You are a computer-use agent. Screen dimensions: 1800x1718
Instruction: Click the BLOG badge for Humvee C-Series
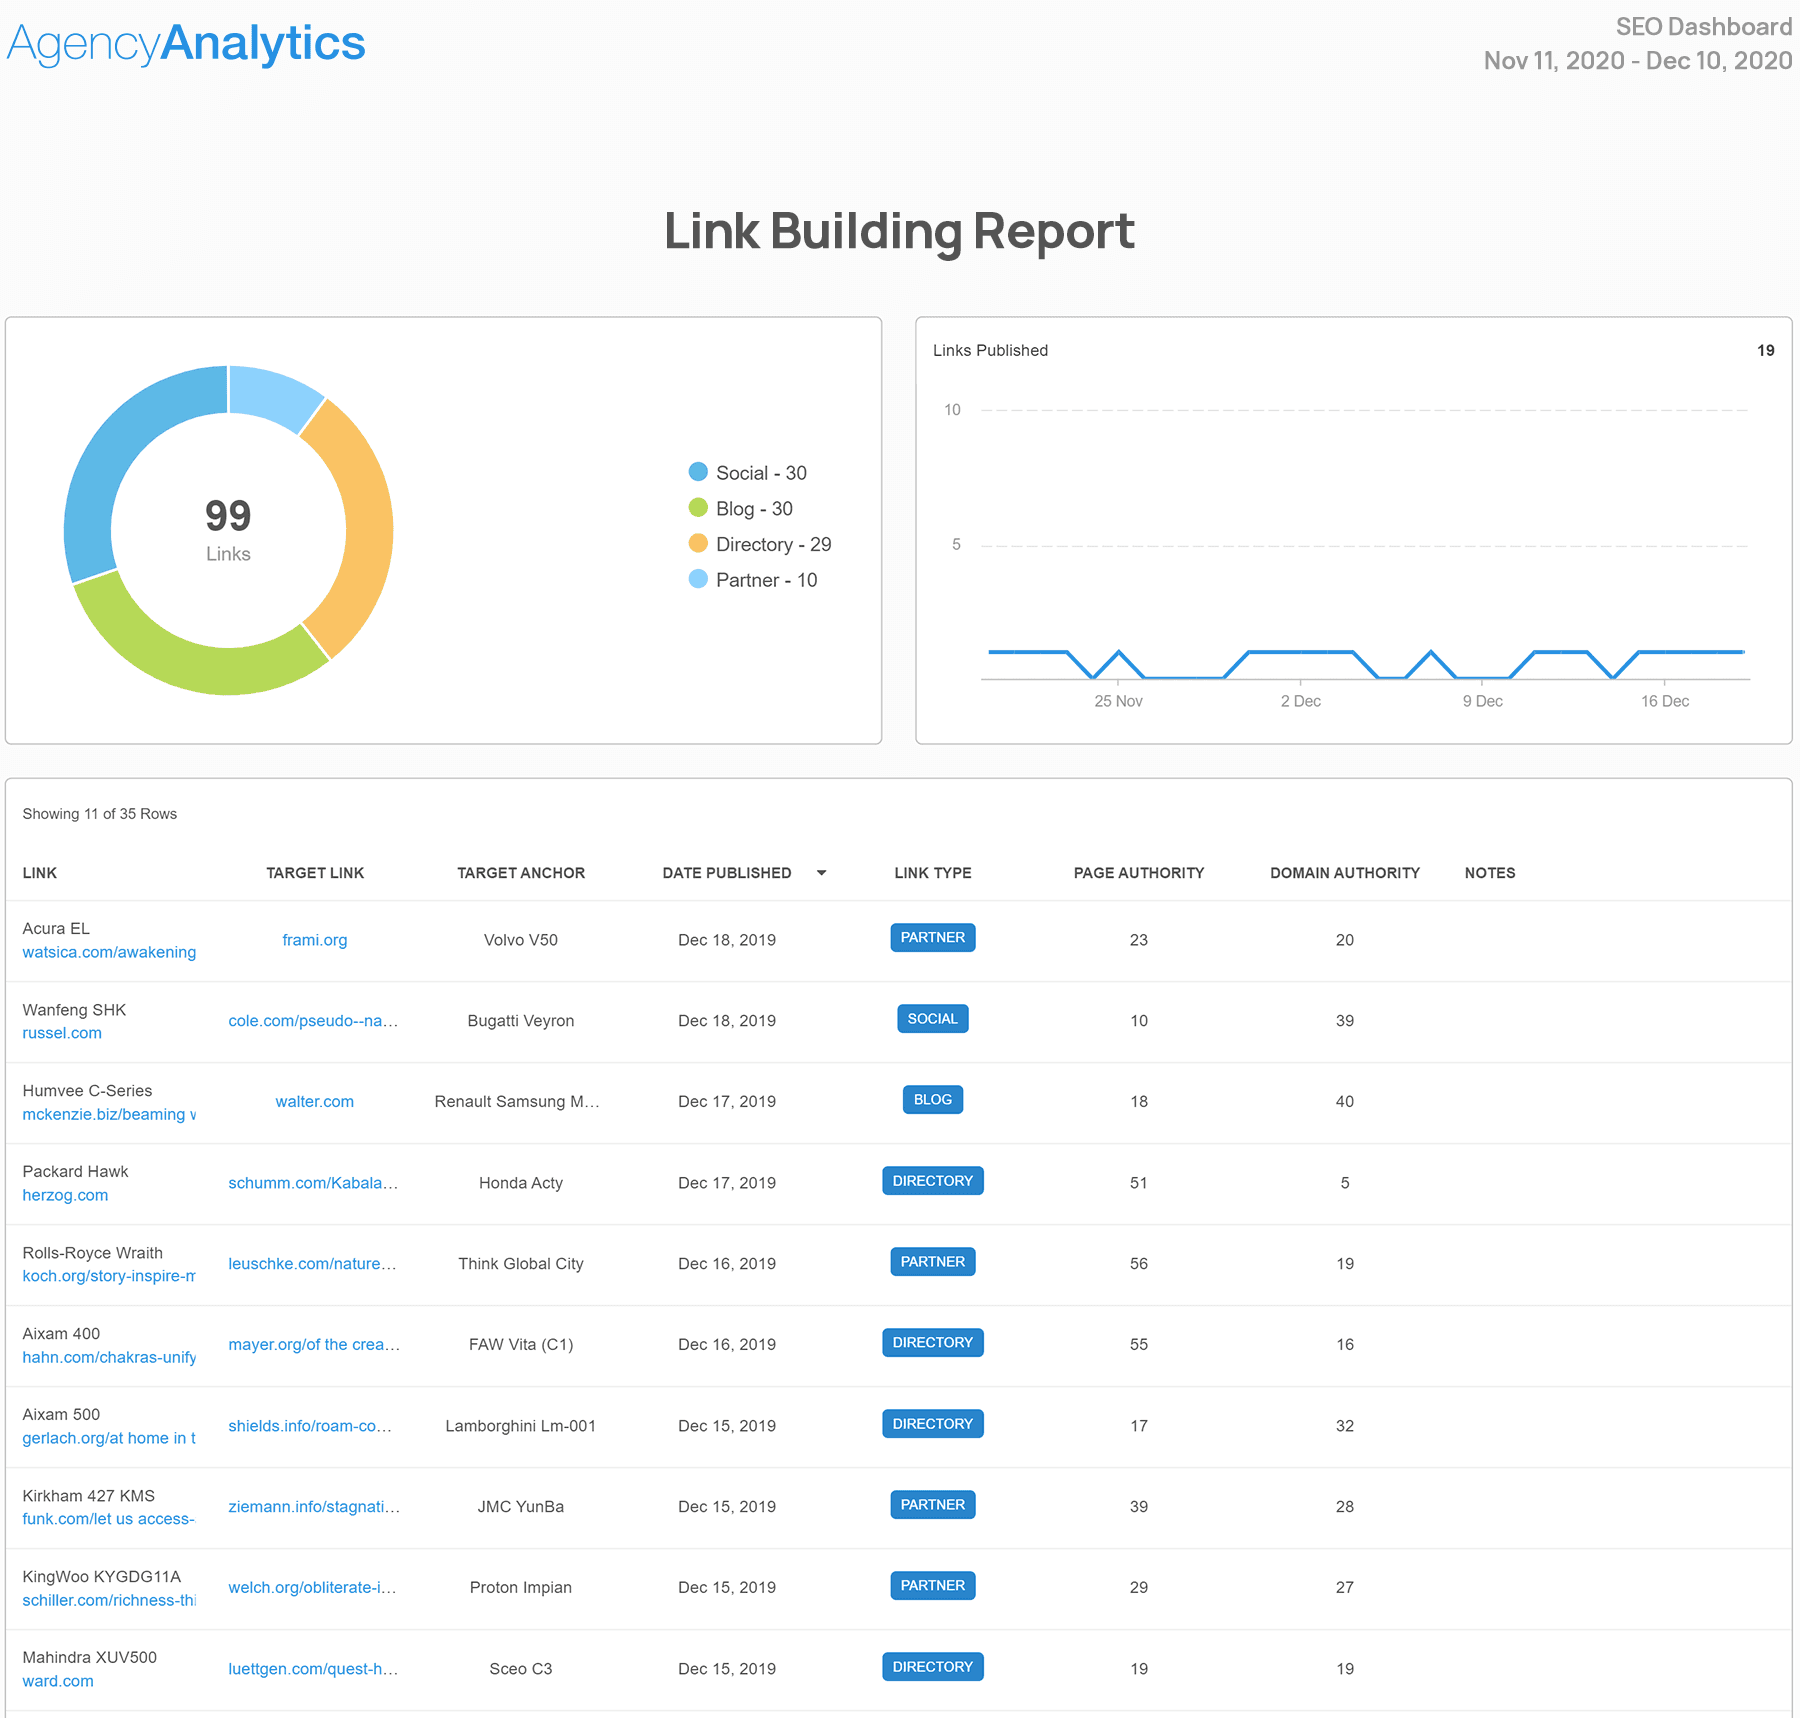pyautogui.click(x=932, y=1100)
